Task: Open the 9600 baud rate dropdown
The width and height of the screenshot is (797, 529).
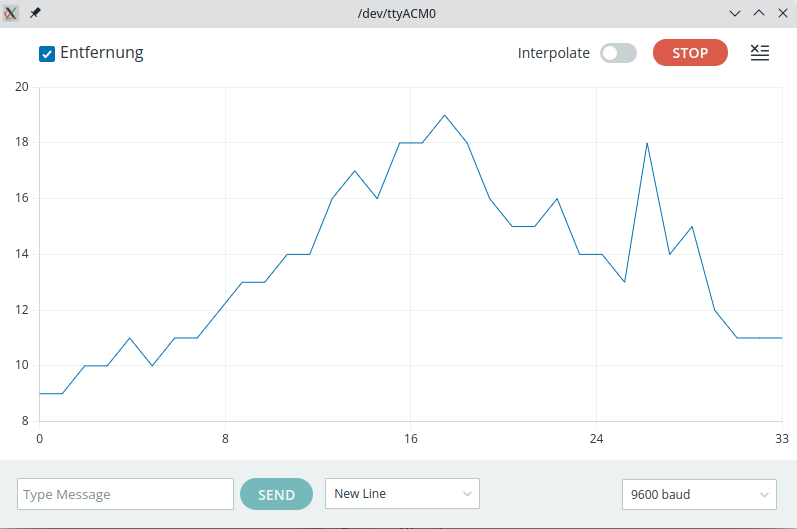Action: point(698,494)
